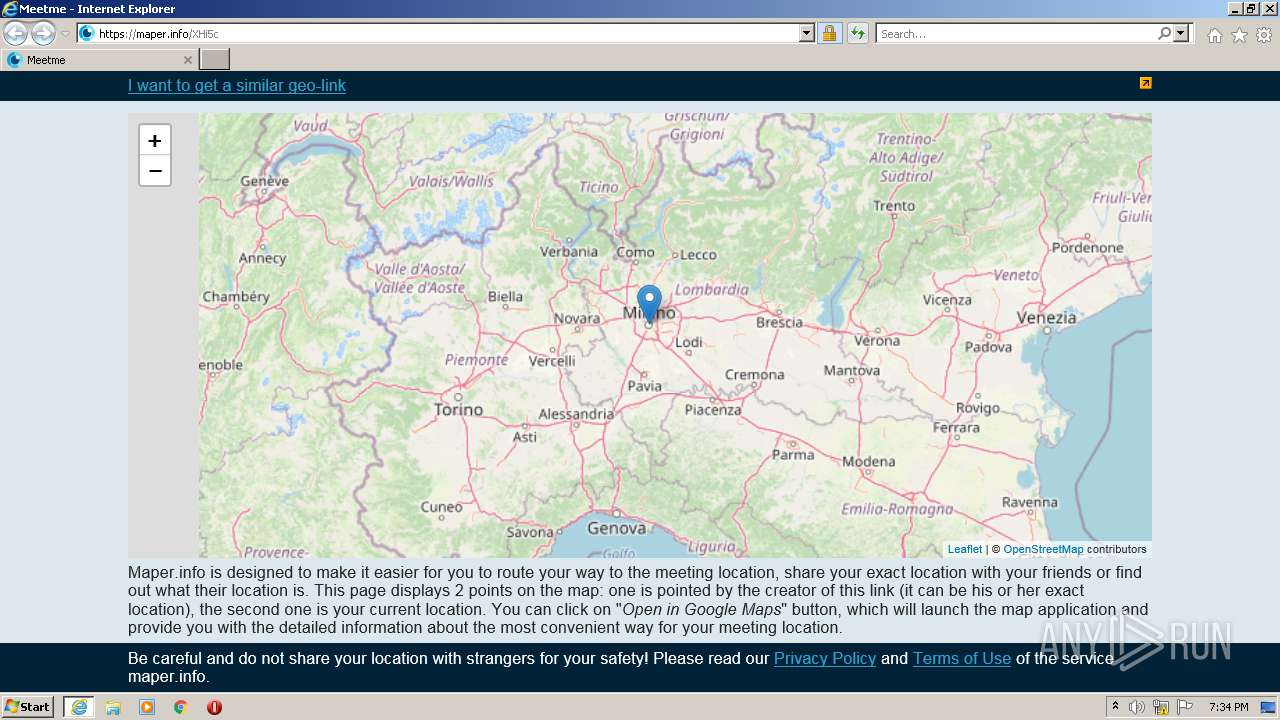Click the Action Center flag icon
Screen dimensions: 1280x720
[x=1185, y=707]
